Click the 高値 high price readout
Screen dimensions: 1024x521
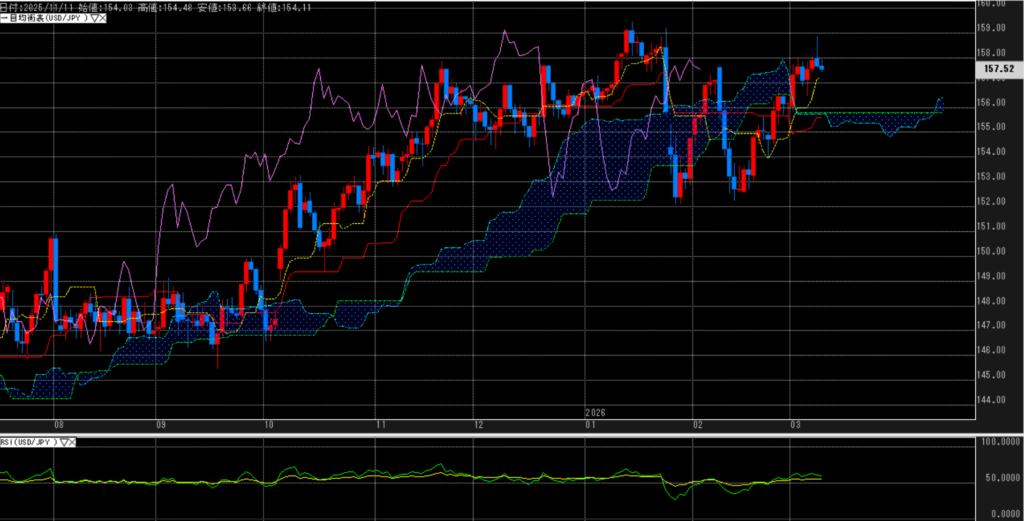click(x=157, y=7)
